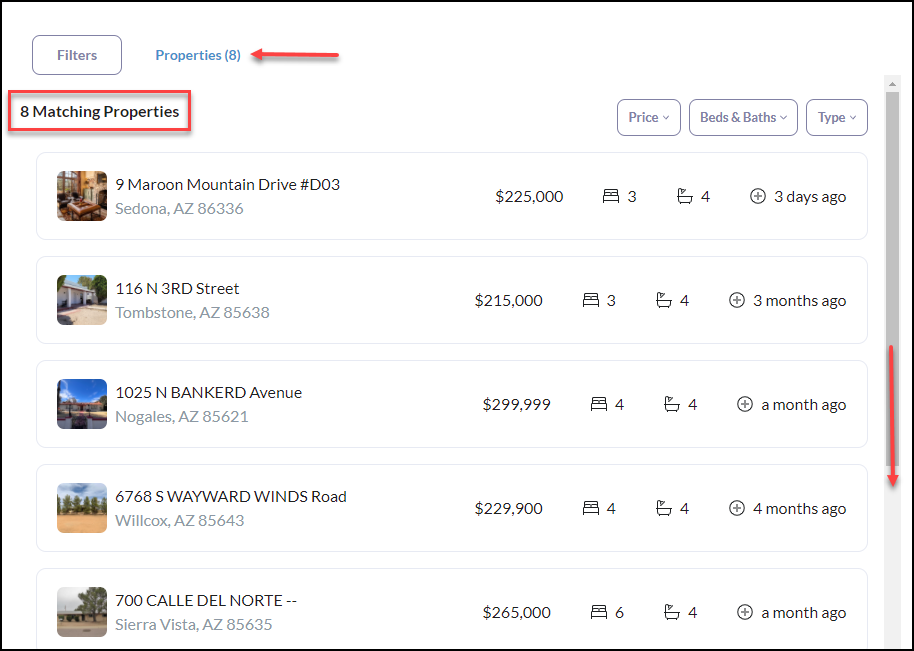Open the Type dropdown filter
This screenshot has height=651, width=914.
836,118
